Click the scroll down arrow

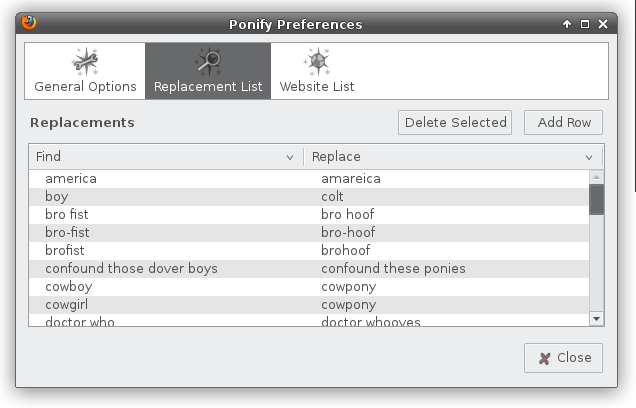tap(596, 318)
